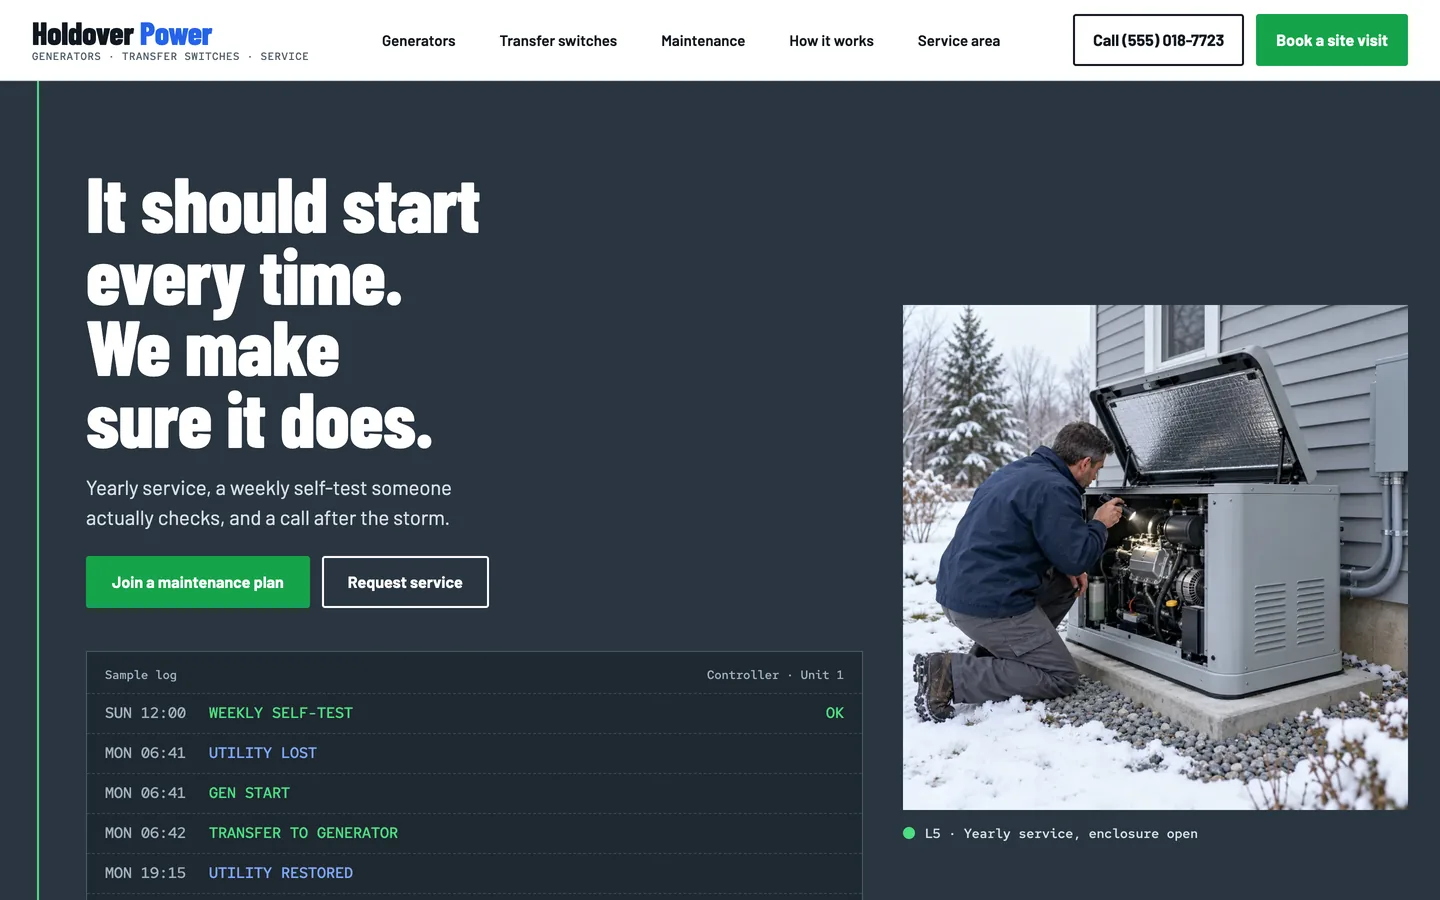Screen dimensions: 1440x900
Task: Click the 'Sample log' header label
Action: click(x=141, y=675)
